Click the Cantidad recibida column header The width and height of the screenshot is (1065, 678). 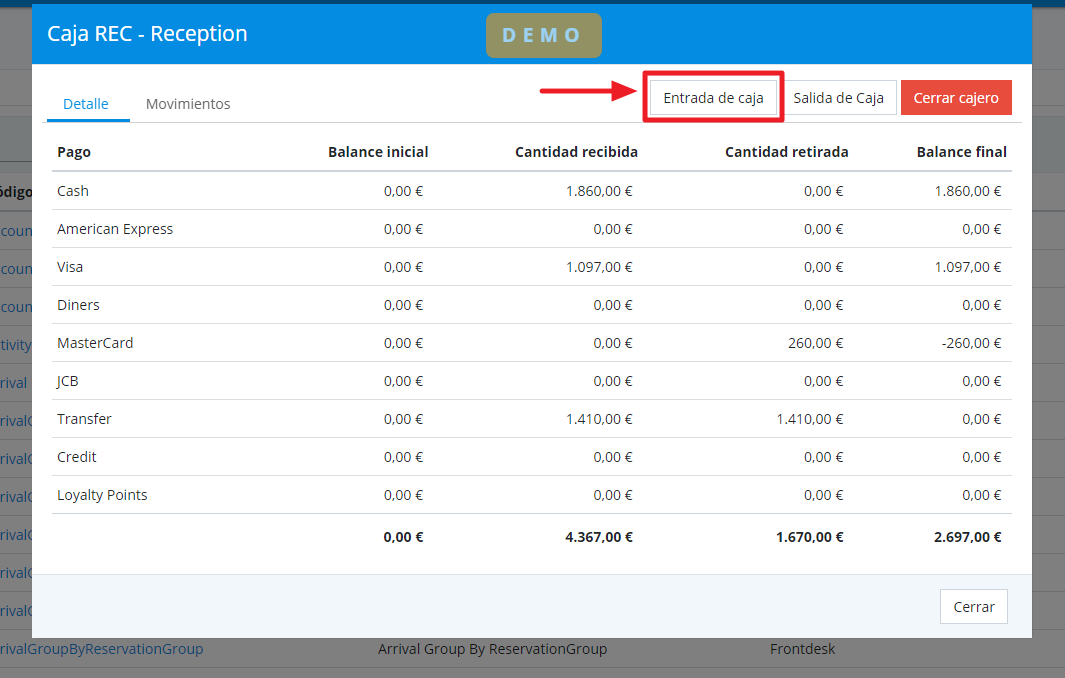pyautogui.click(x=576, y=152)
